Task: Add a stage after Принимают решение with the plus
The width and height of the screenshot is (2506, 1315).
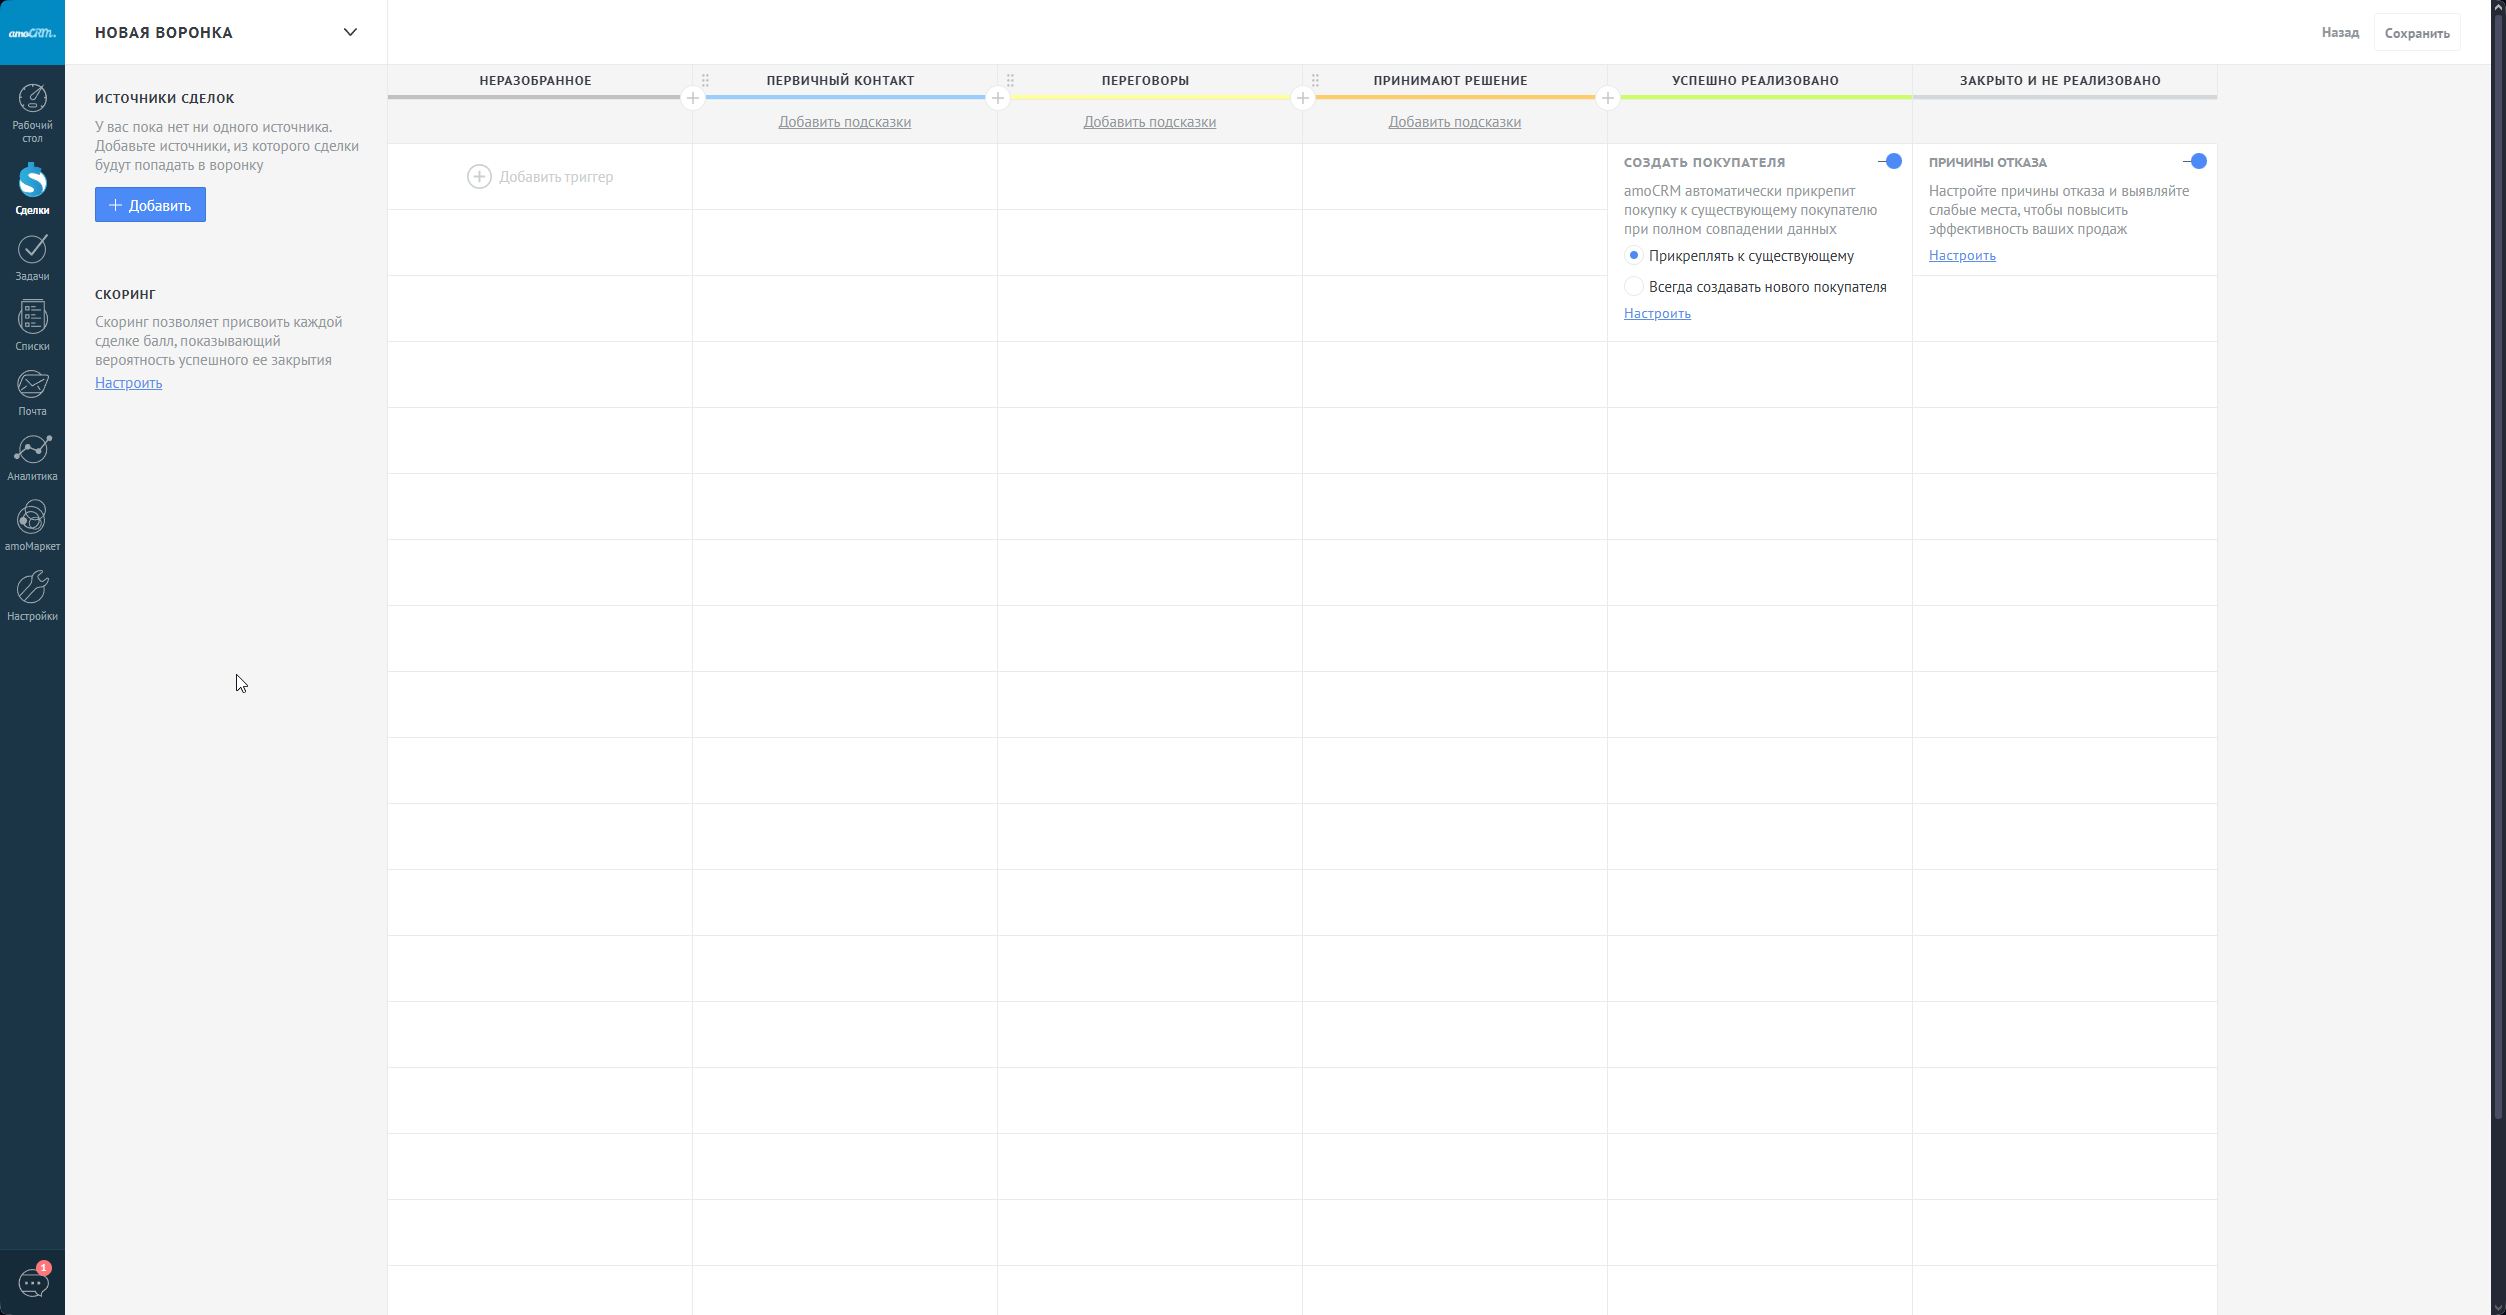Action: click(1607, 98)
